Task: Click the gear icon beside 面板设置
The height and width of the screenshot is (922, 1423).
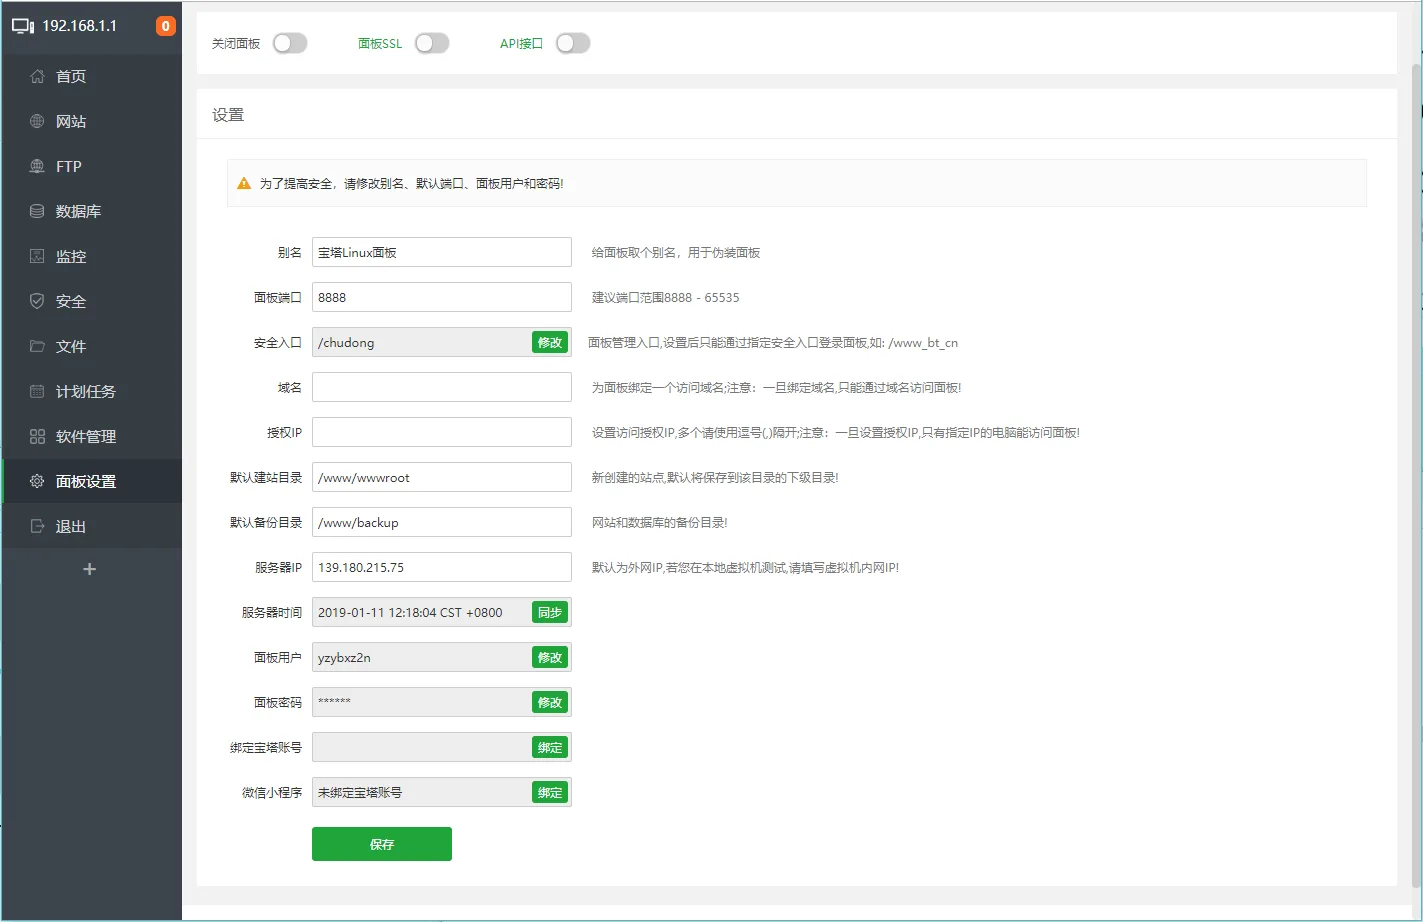Action: (37, 481)
